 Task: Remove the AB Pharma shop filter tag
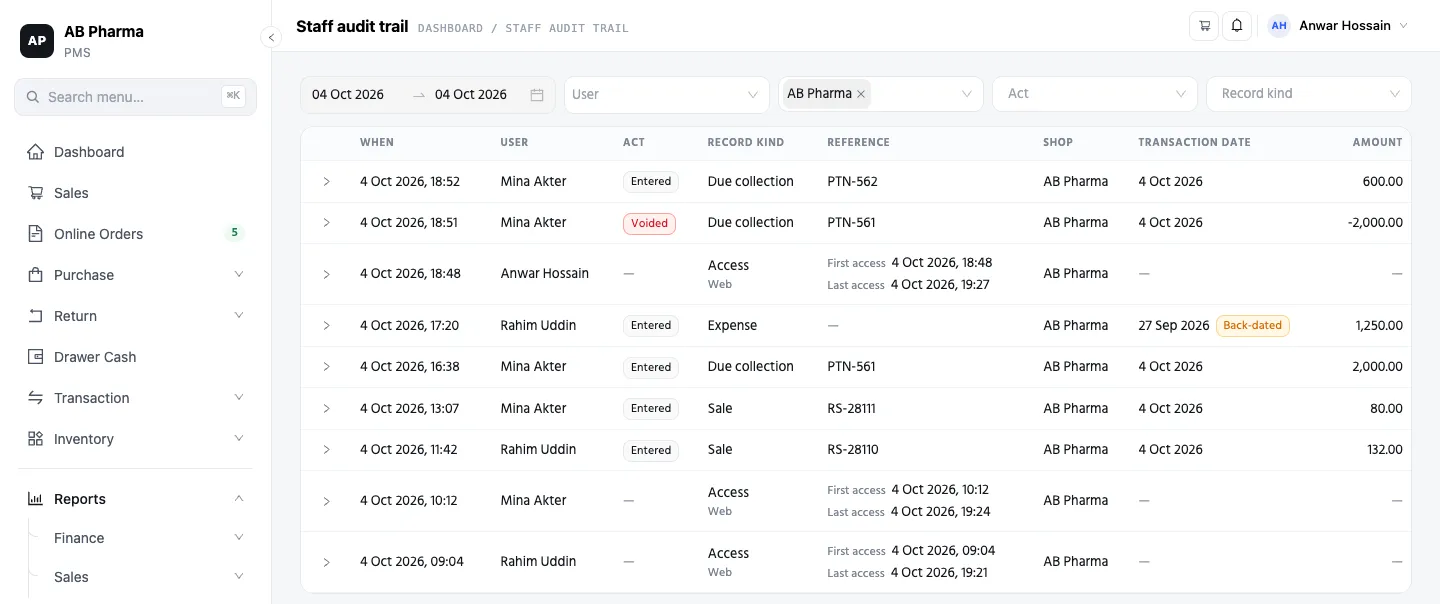point(860,94)
